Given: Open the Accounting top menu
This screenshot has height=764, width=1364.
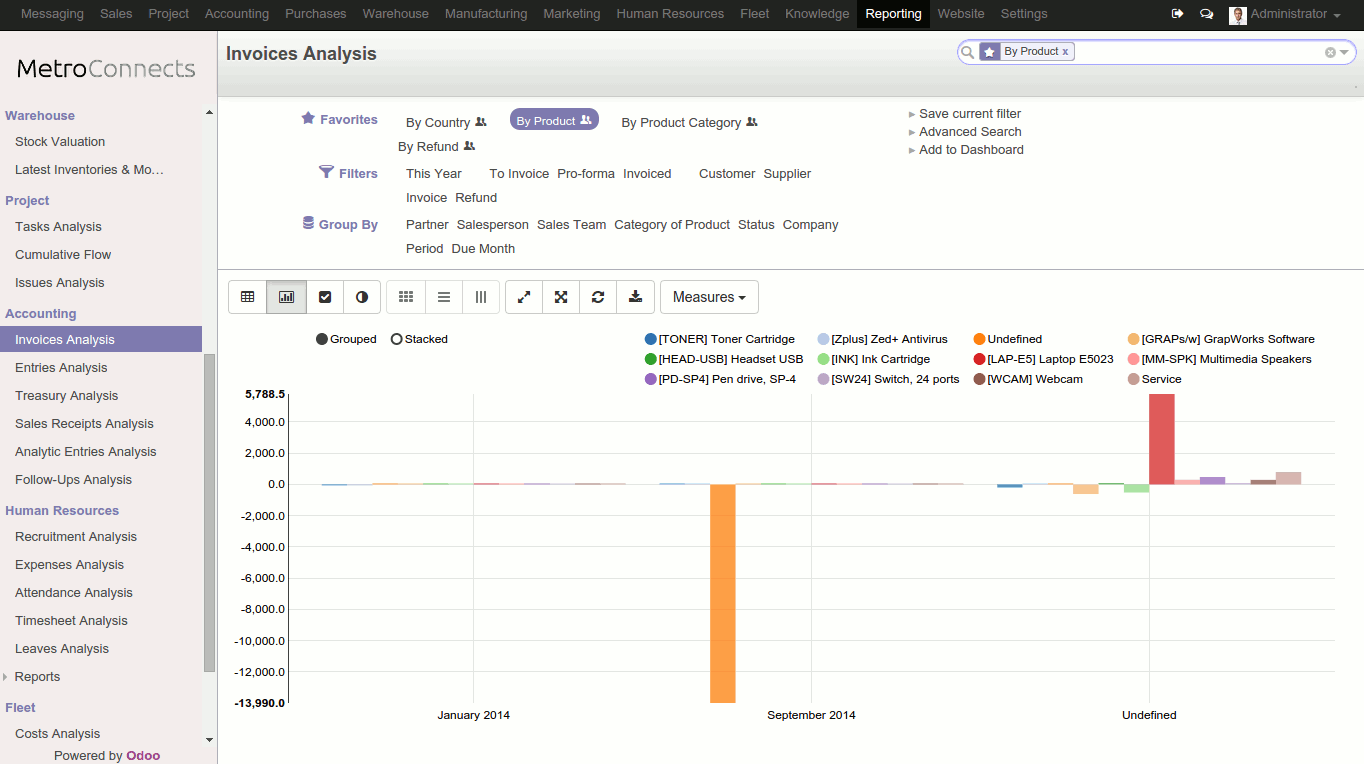Looking at the screenshot, I should (x=236, y=14).
